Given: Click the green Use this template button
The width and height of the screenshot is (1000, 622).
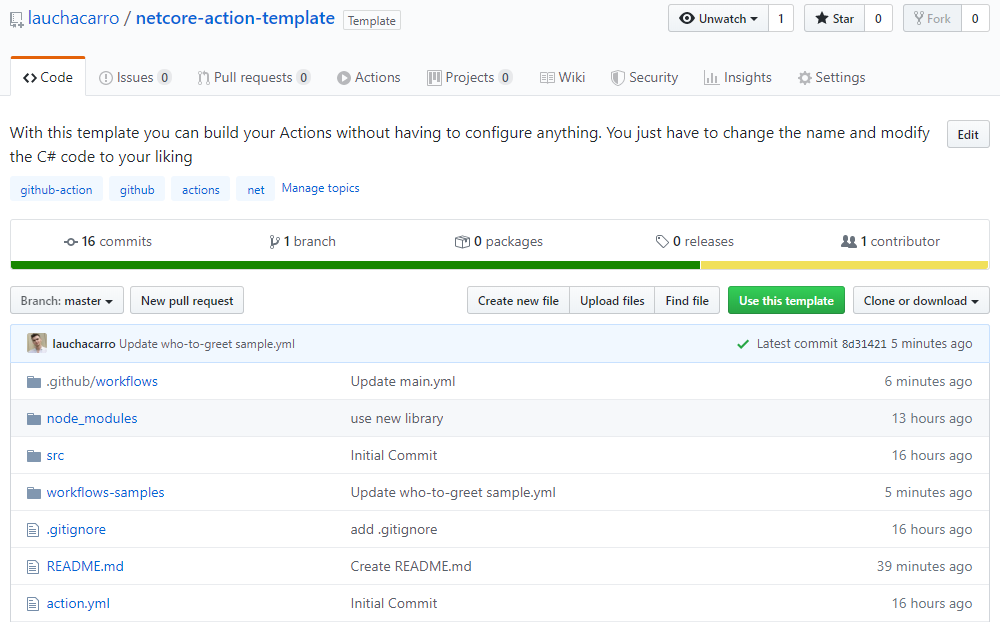Looking at the screenshot, I should tap(786, 300).
